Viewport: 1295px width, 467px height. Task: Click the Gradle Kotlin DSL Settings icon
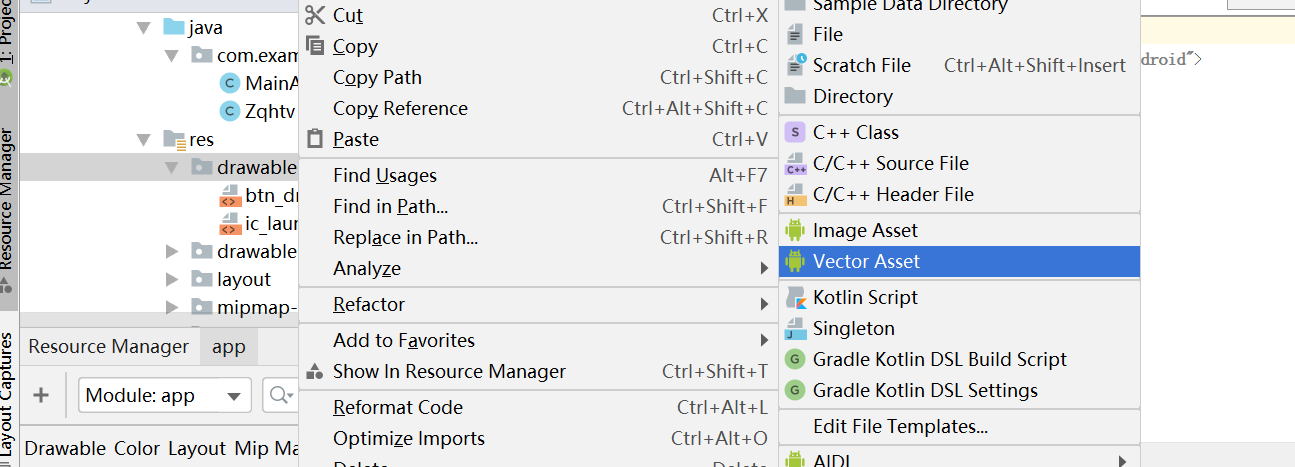pos(795,390)
